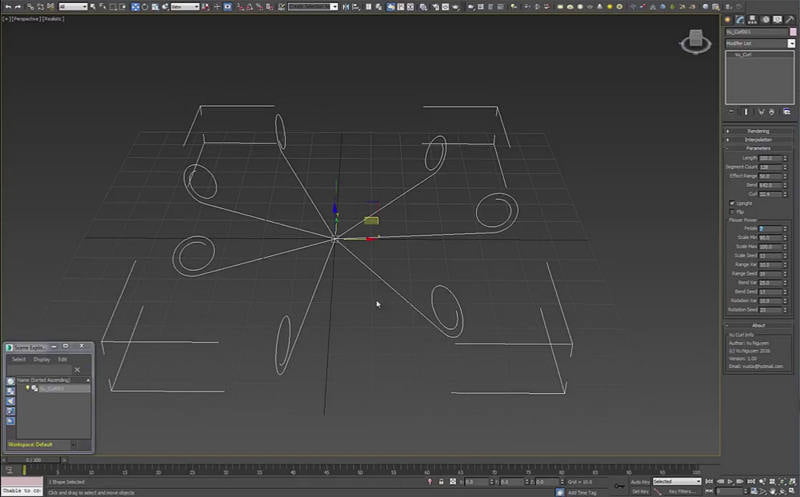Screen dimensions: 800x497
Task: Select the Move tool in the toolbar
Action: tap(136, 7)
